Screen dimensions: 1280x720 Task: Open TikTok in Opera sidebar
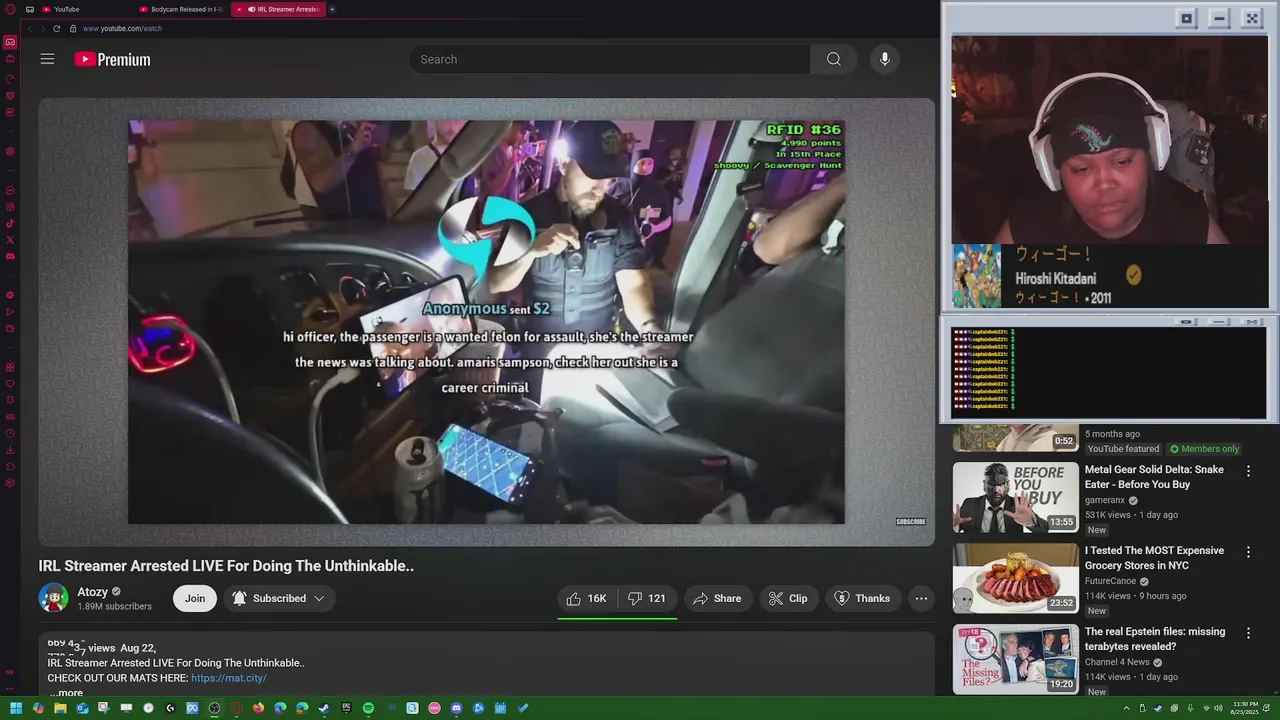coord(10,223)
